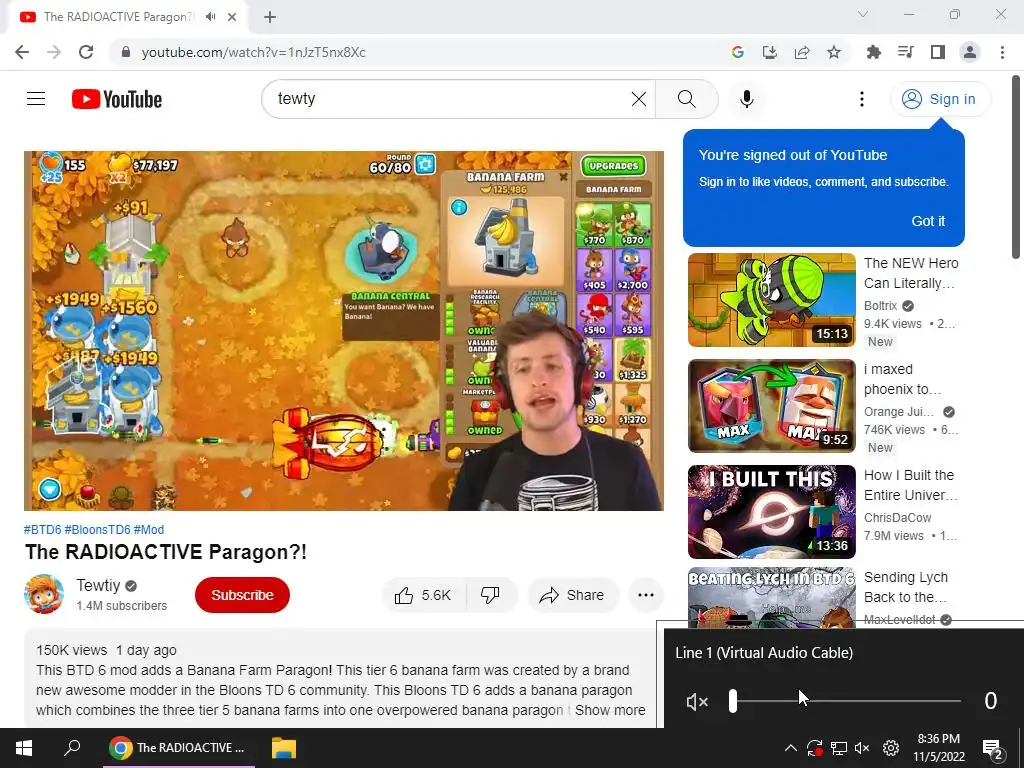
Task: Open Windows taskbar search
Action: [72, 748]
